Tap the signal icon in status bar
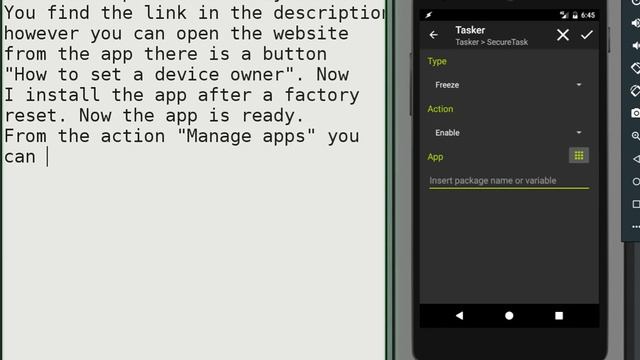Screen dimensions: 640x360 tap(564, 15)
